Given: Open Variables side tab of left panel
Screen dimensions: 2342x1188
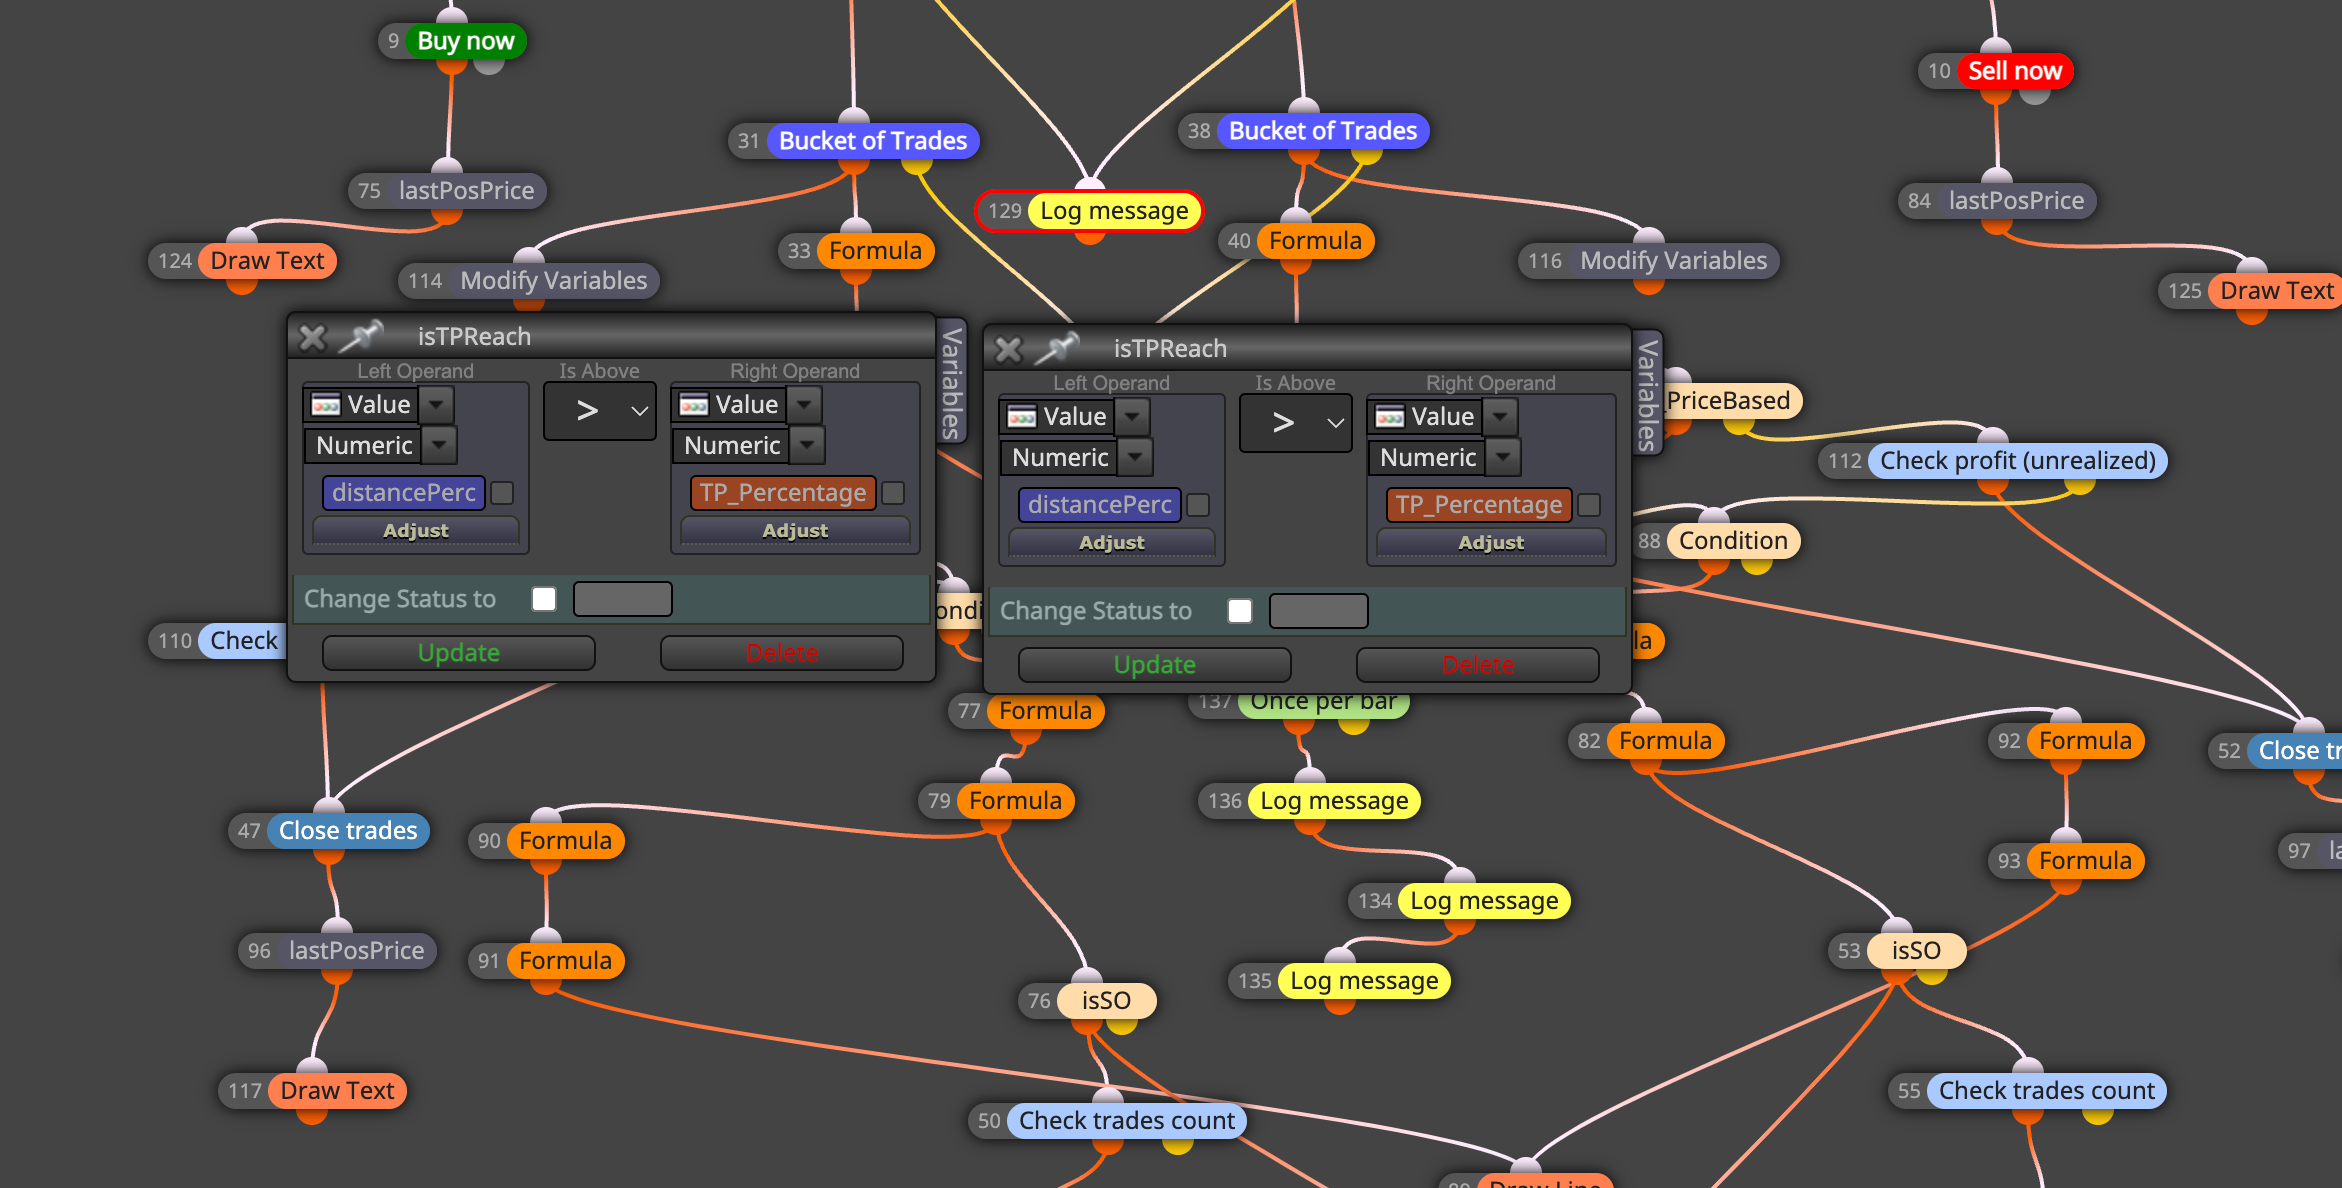Looking at the screenshot, I should pyautogui.click(x=952, y=383).
